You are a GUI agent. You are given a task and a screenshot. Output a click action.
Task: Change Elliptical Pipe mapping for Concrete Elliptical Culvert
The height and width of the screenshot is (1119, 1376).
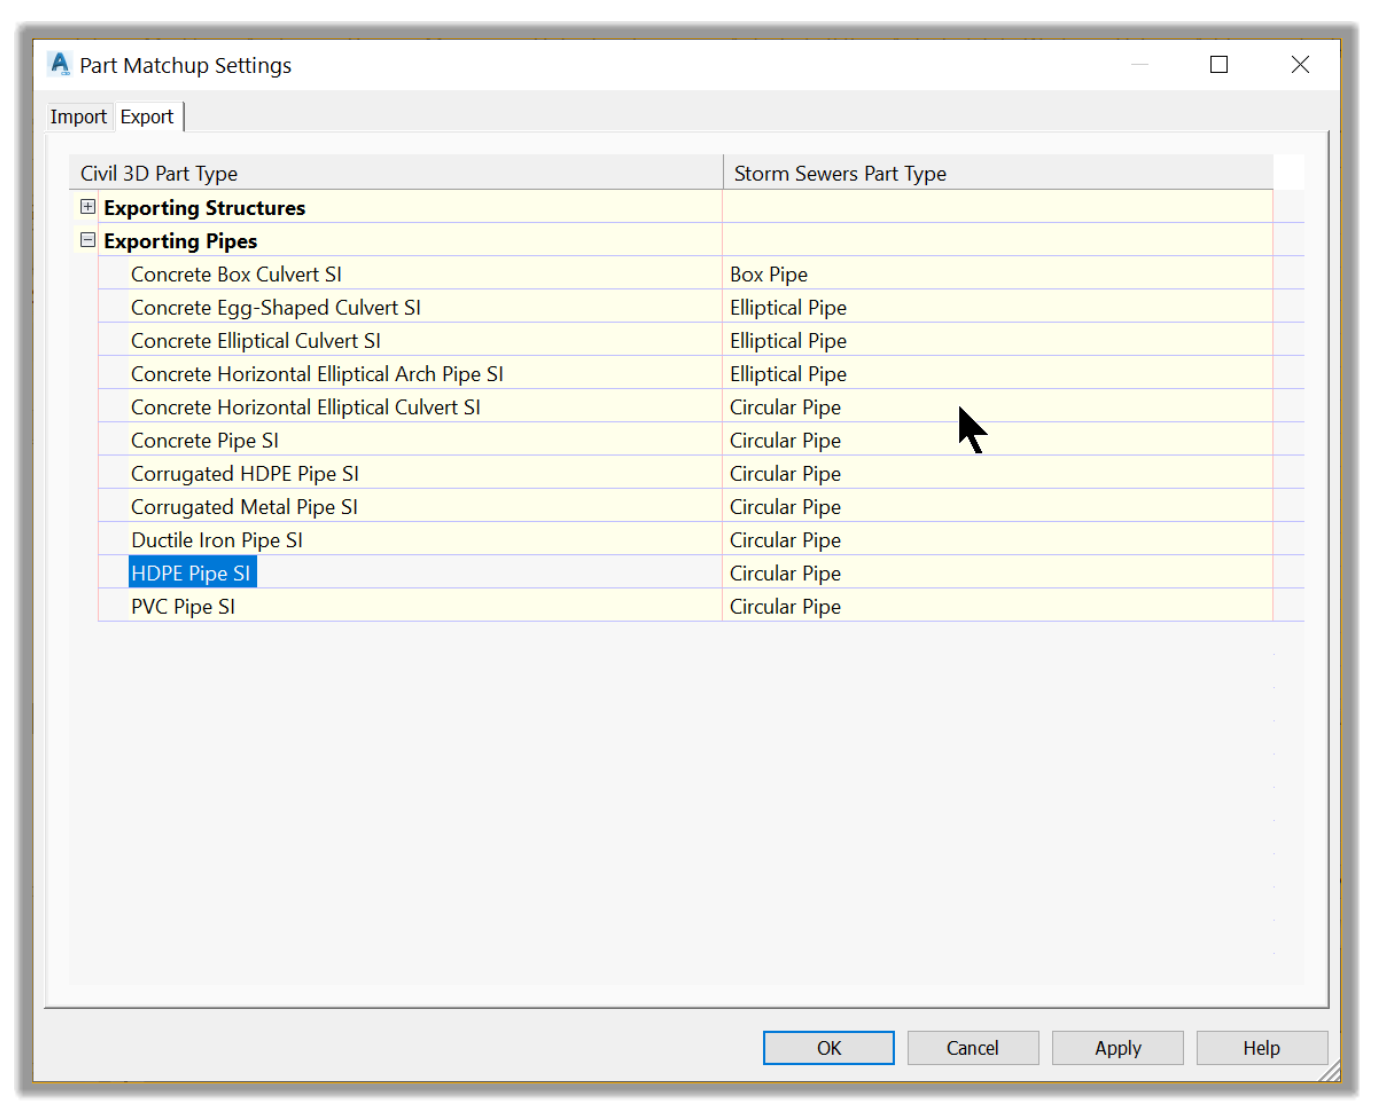[x=997, y=340]
